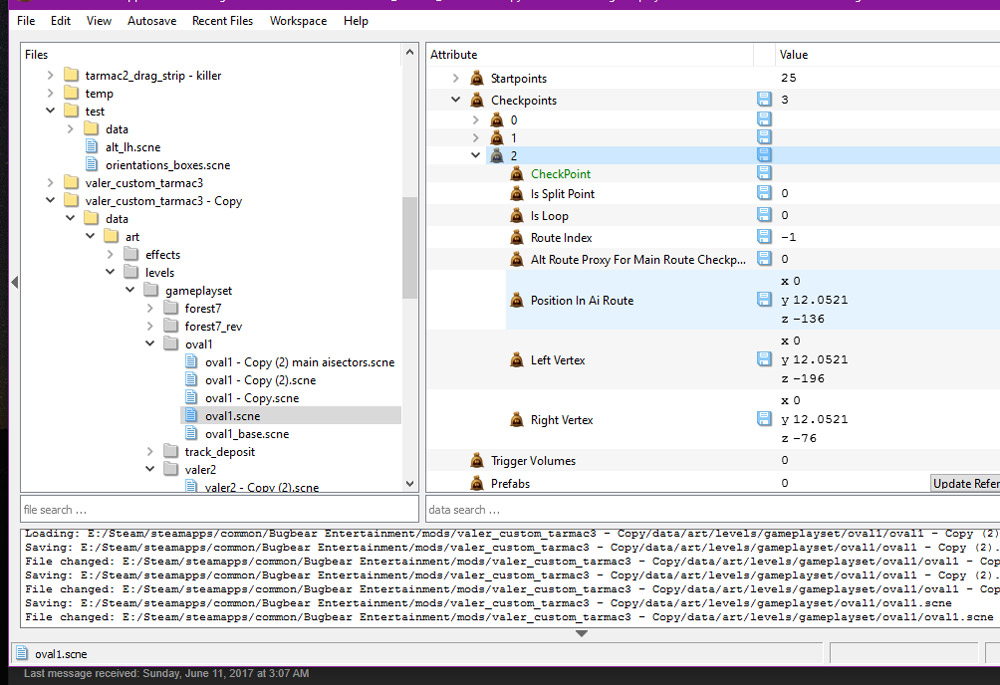
Task: Click the Startpoints bag icon
Action: [x=477, y=78]
